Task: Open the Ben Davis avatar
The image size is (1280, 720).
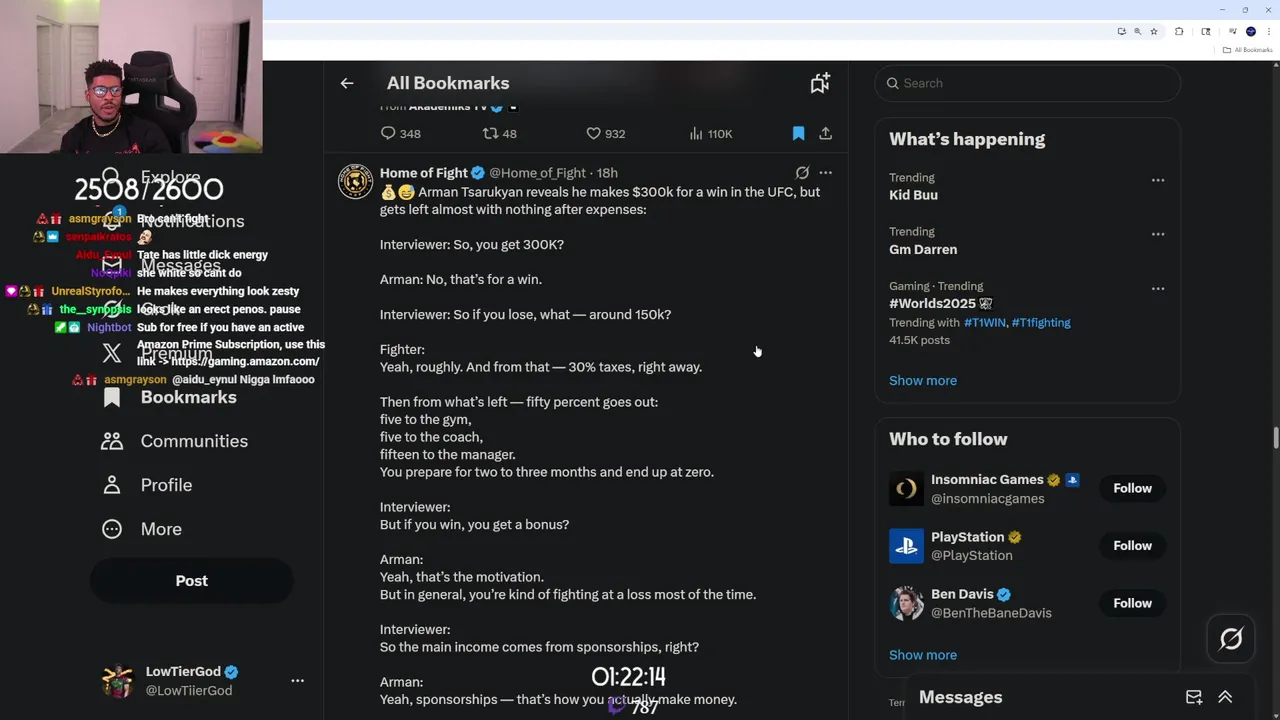Action: [x=906, y=603]
